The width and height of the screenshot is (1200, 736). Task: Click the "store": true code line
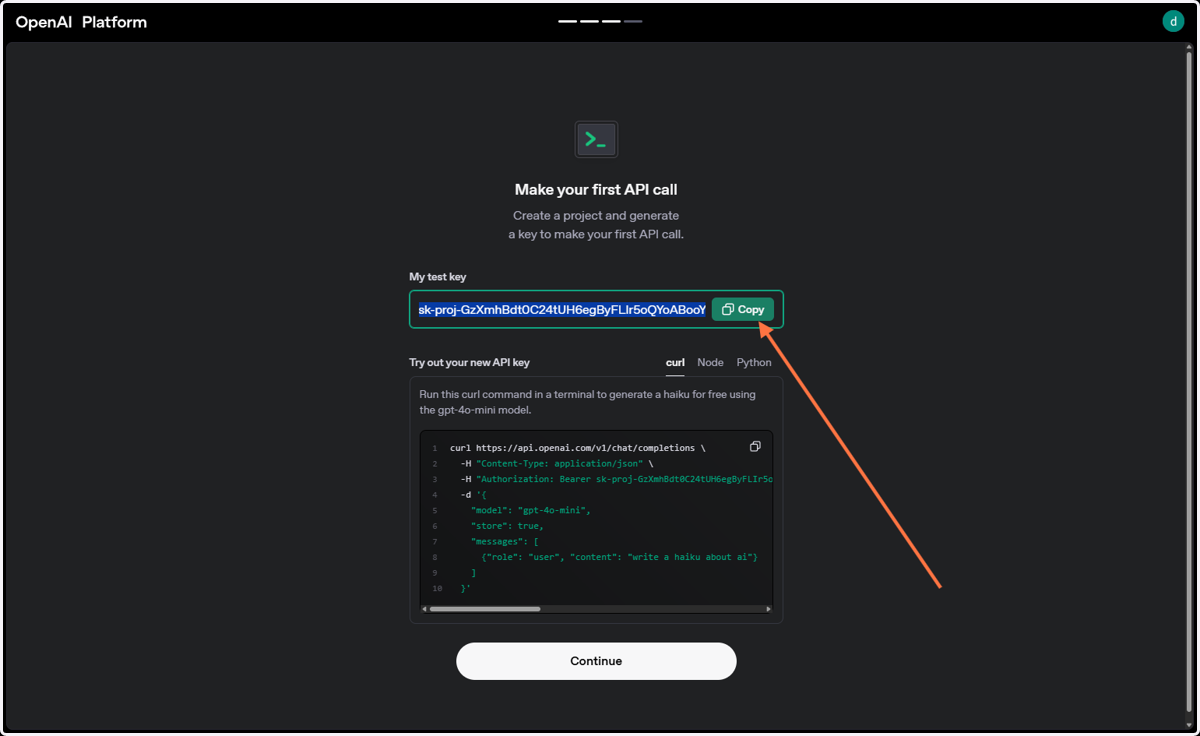(507, 526)
